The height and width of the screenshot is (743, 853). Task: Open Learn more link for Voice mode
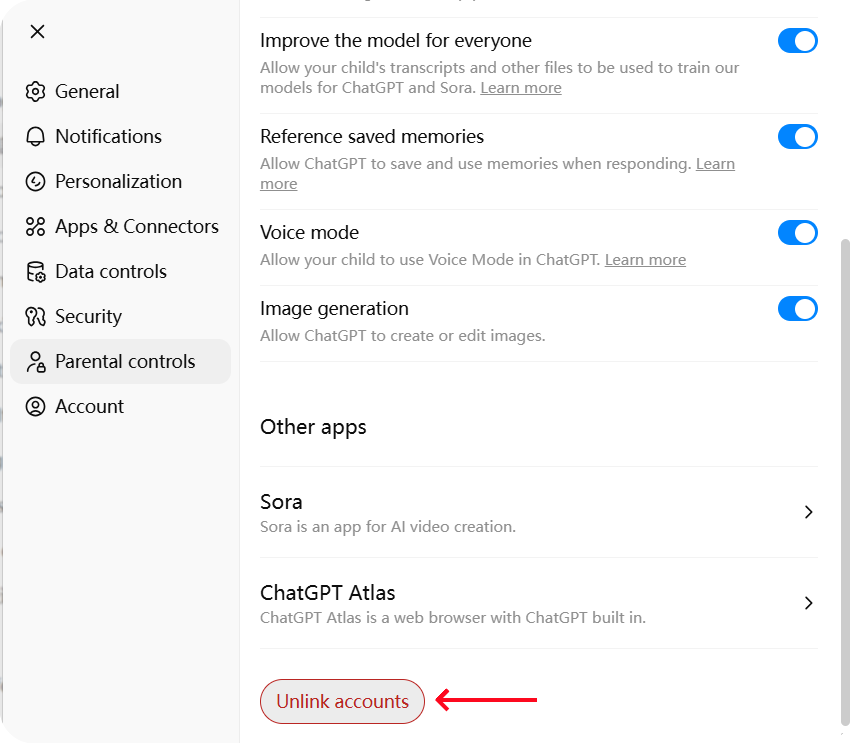coord(645,260)
